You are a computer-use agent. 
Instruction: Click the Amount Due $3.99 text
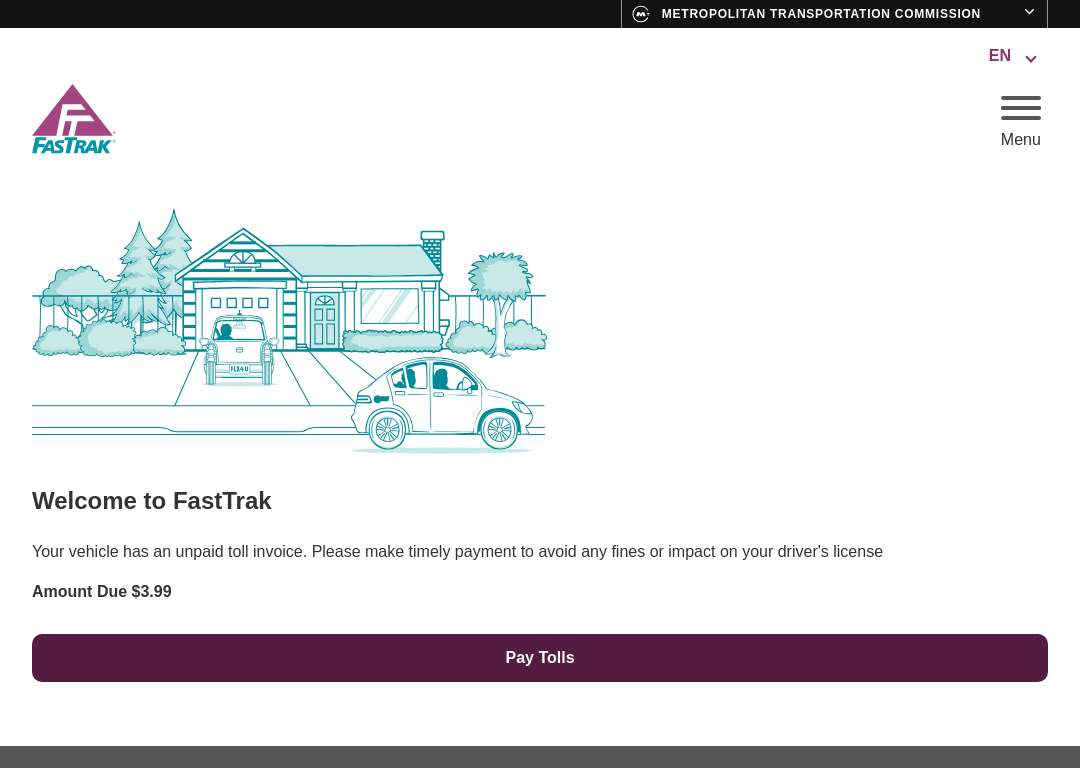click(102, 592)
